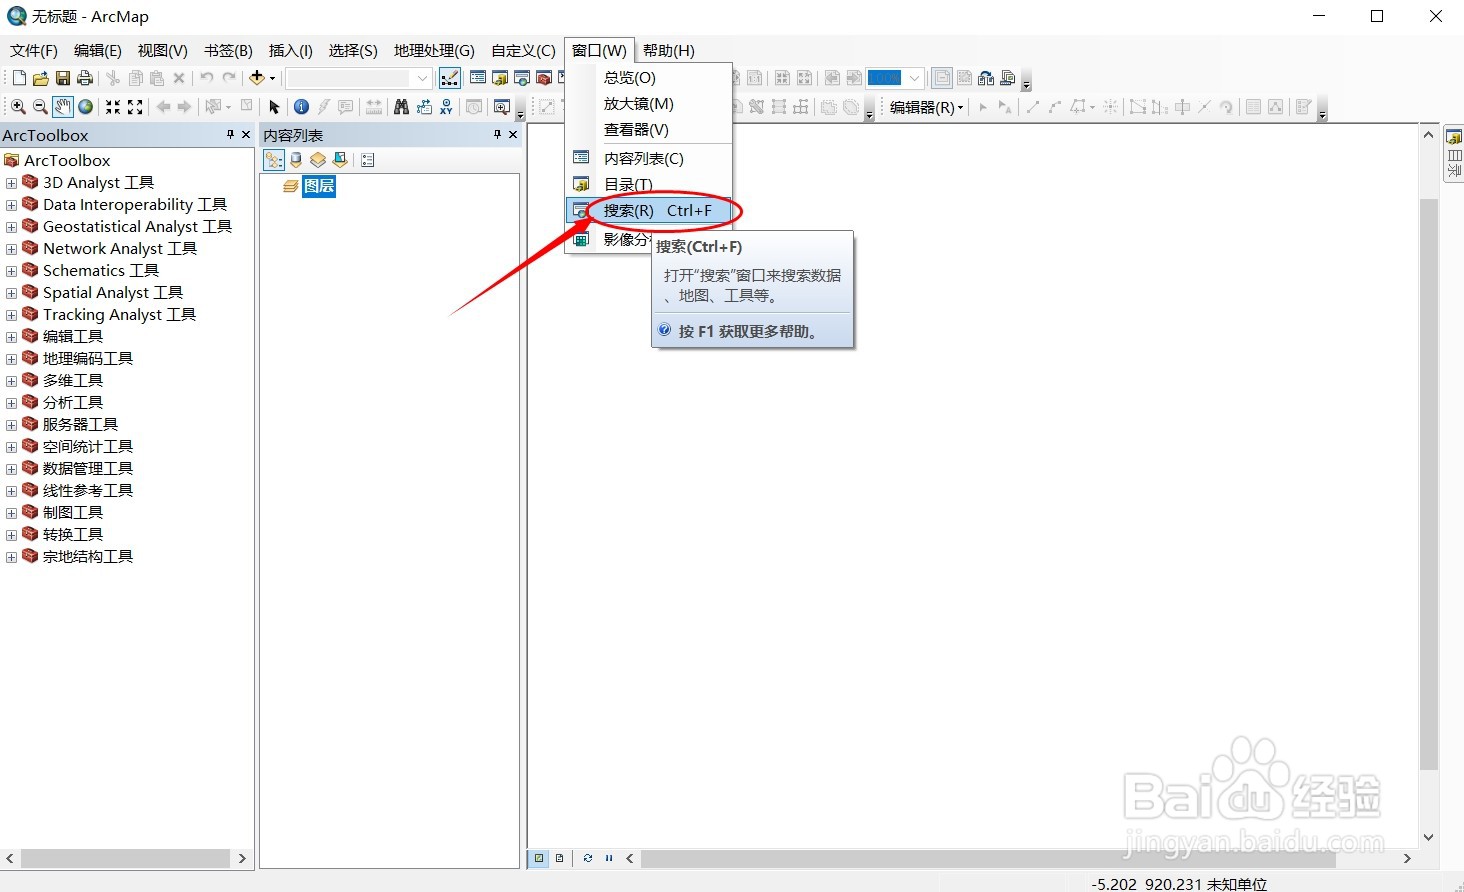1464x892 pixels.
Task: Activate the Pan hand tool
Action: pos(63,107)
